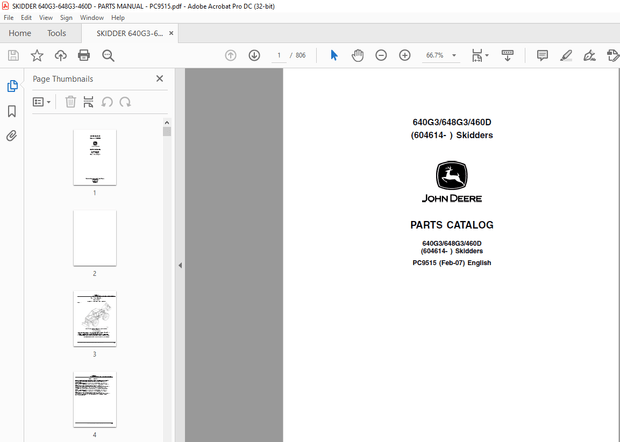Viewport: 620px width, 442px height.
Task: Click the PC9515 (Feb-07) English text
Action: pyautogui.click(x=452, y=263)
